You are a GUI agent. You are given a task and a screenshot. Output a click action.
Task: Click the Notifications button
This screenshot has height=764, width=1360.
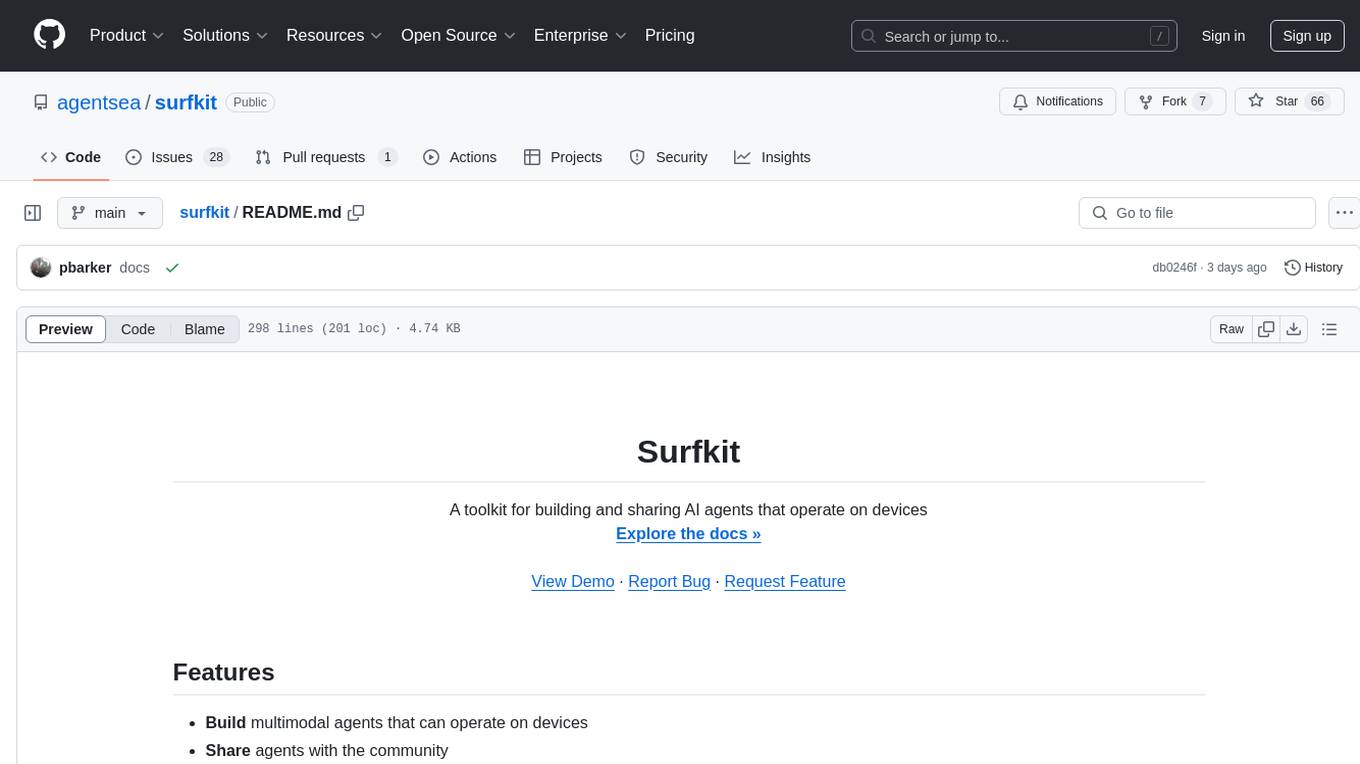[1057, 101]
